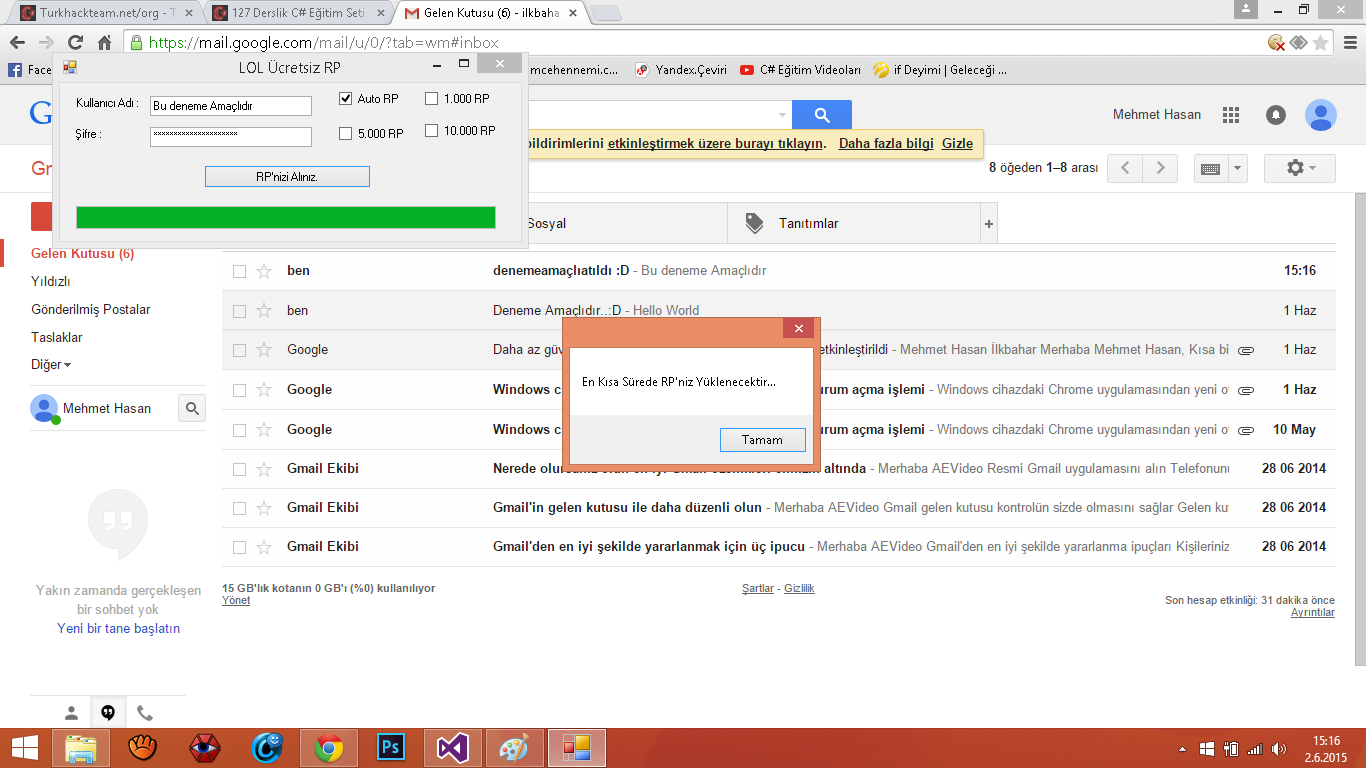Image resolution: width=1366 pixels, height=768 pixels.
Task: Select checkbox of the 10 May Google email
Action: pyautogui.click(x=239, y=430)
